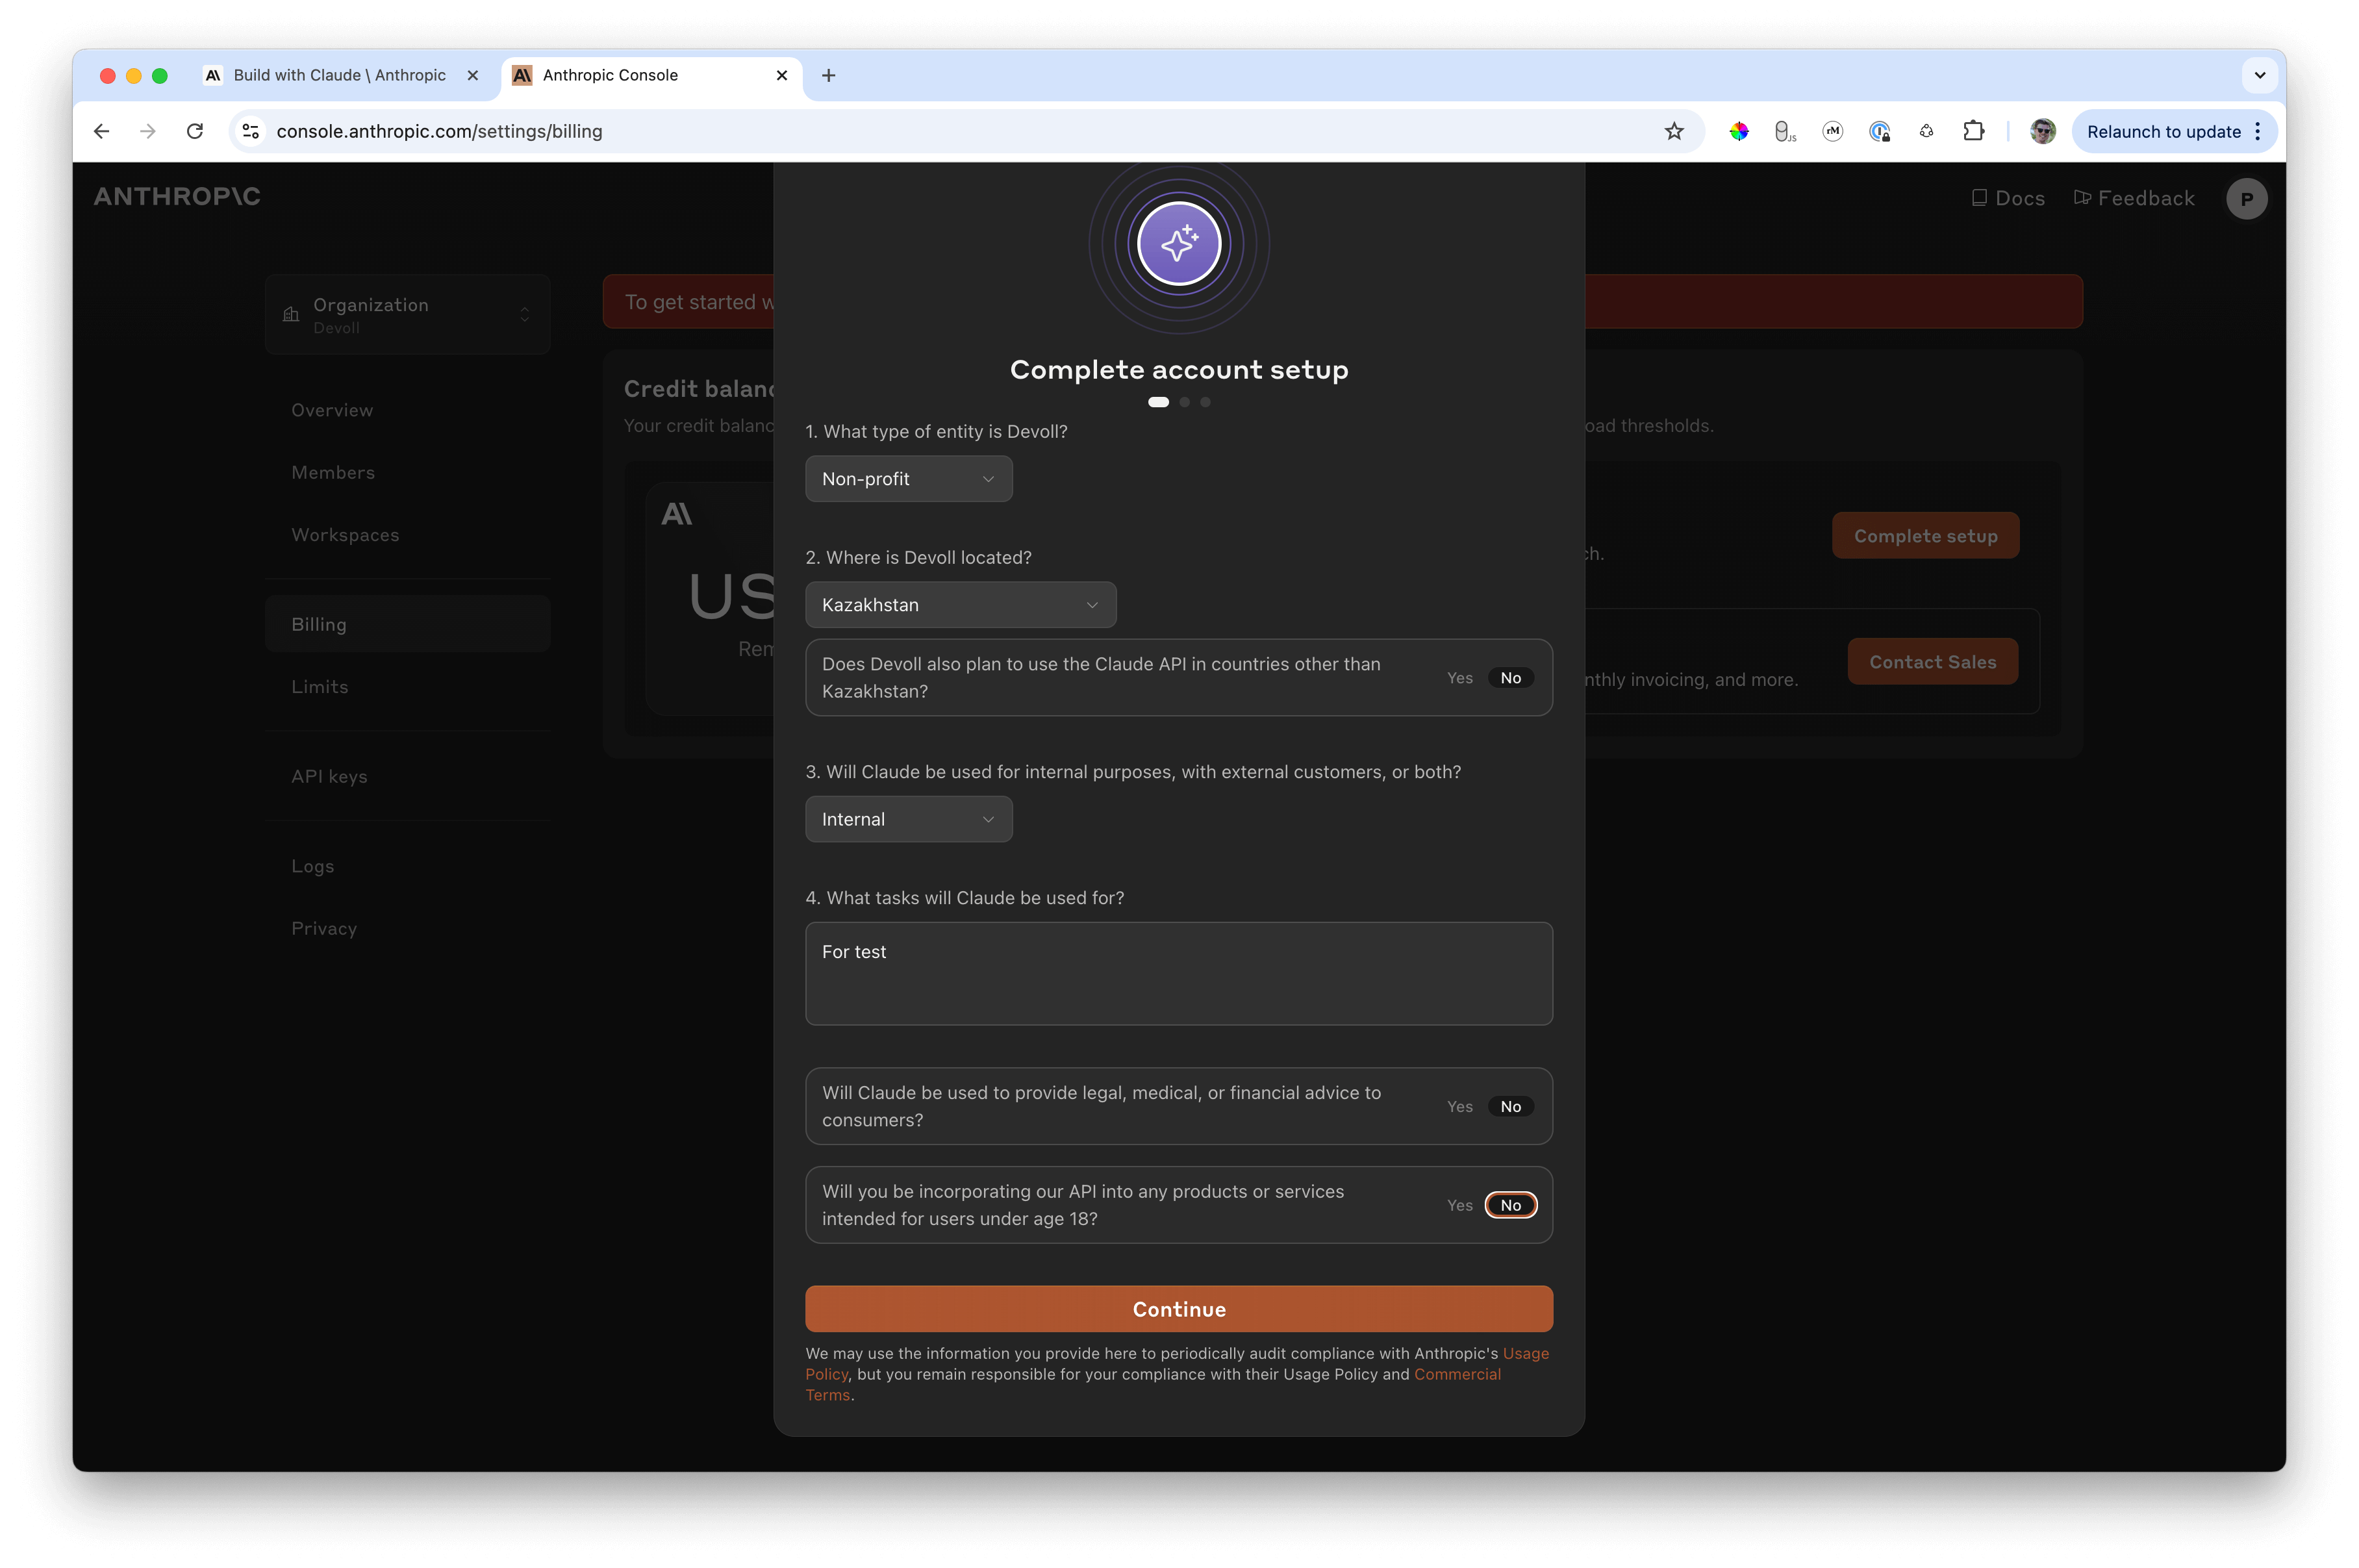Viewport: 2359px width, 1568px height.
Task: Bookmark this page with the star icon
Action: [1674, 131]
